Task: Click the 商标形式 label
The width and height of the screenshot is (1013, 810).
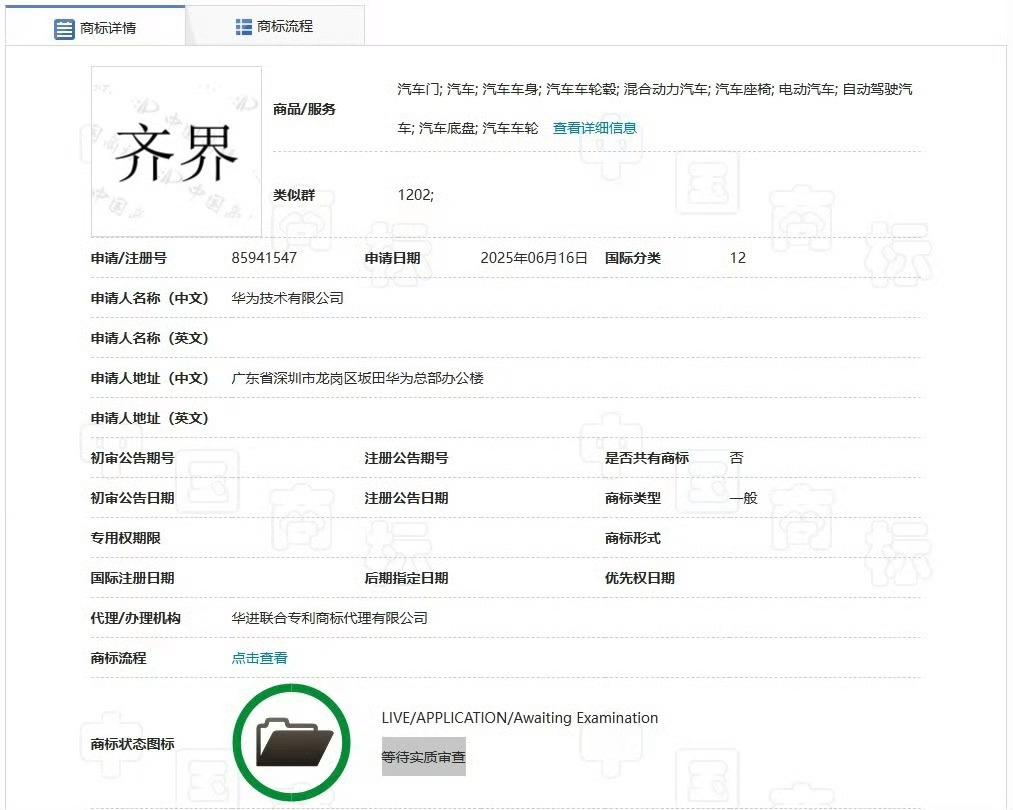Action: [x=632, y=538]
